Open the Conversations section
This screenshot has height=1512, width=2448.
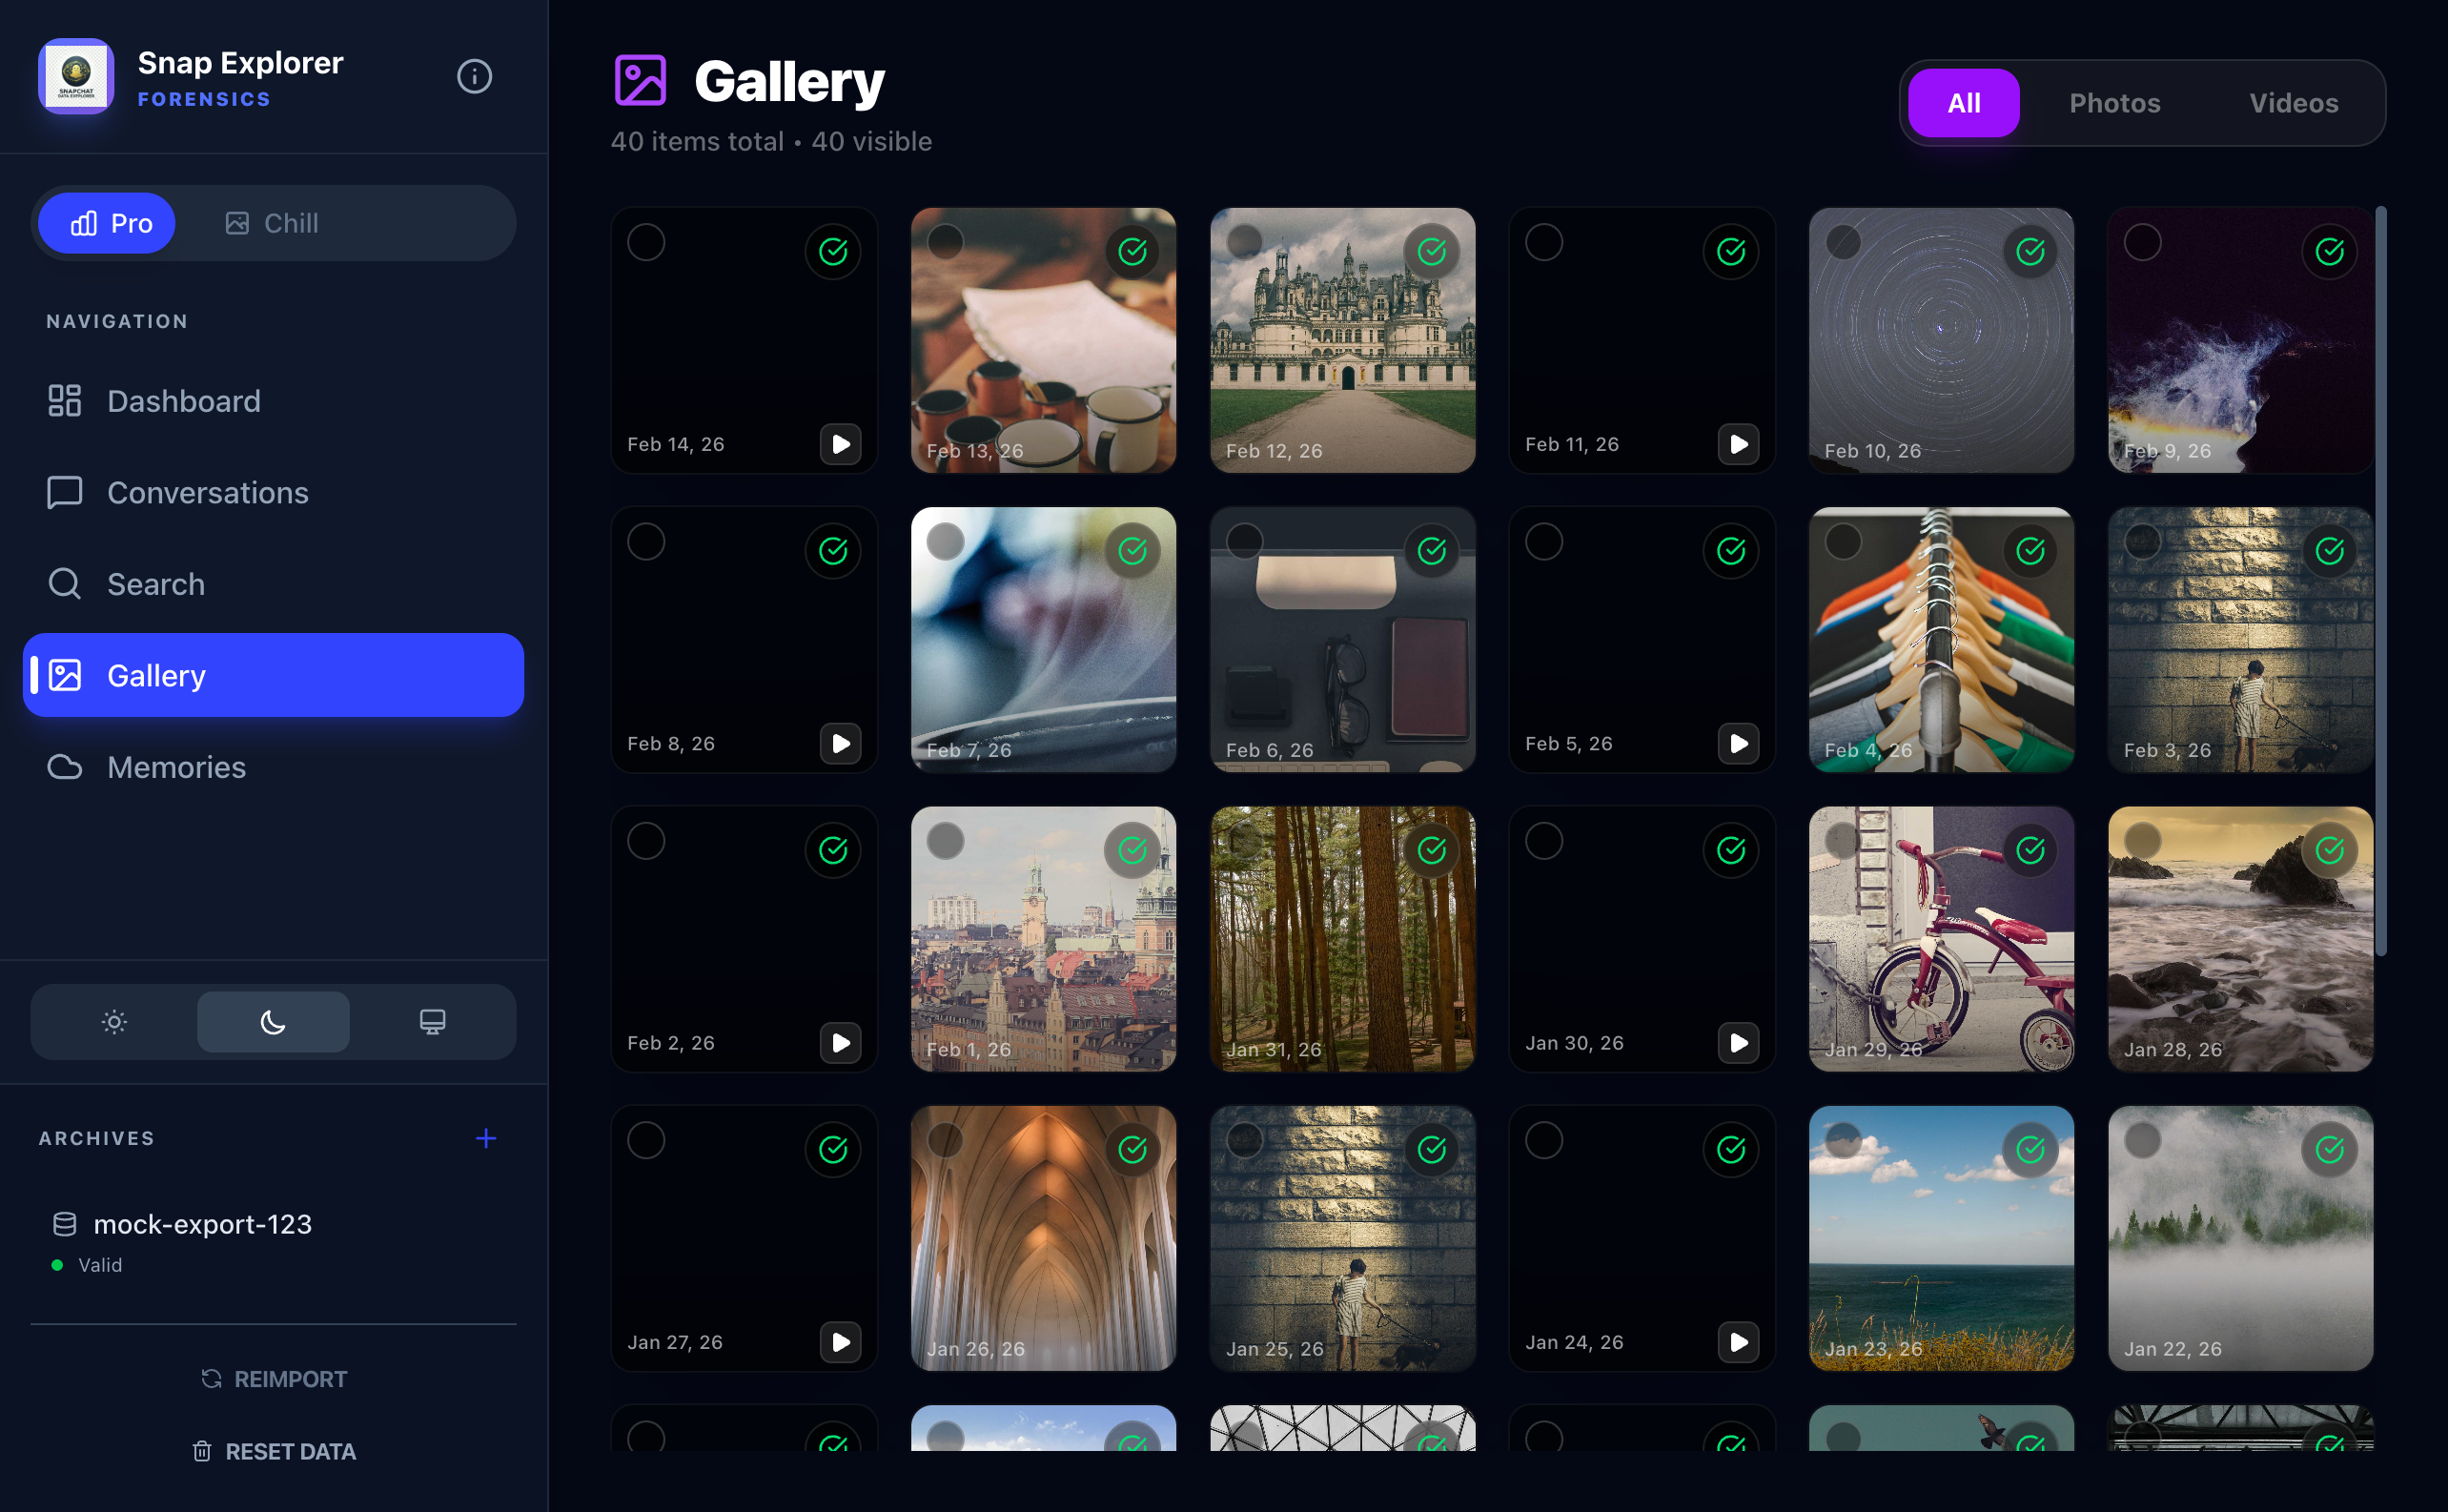pyautogui.click(x=207, y=492)
